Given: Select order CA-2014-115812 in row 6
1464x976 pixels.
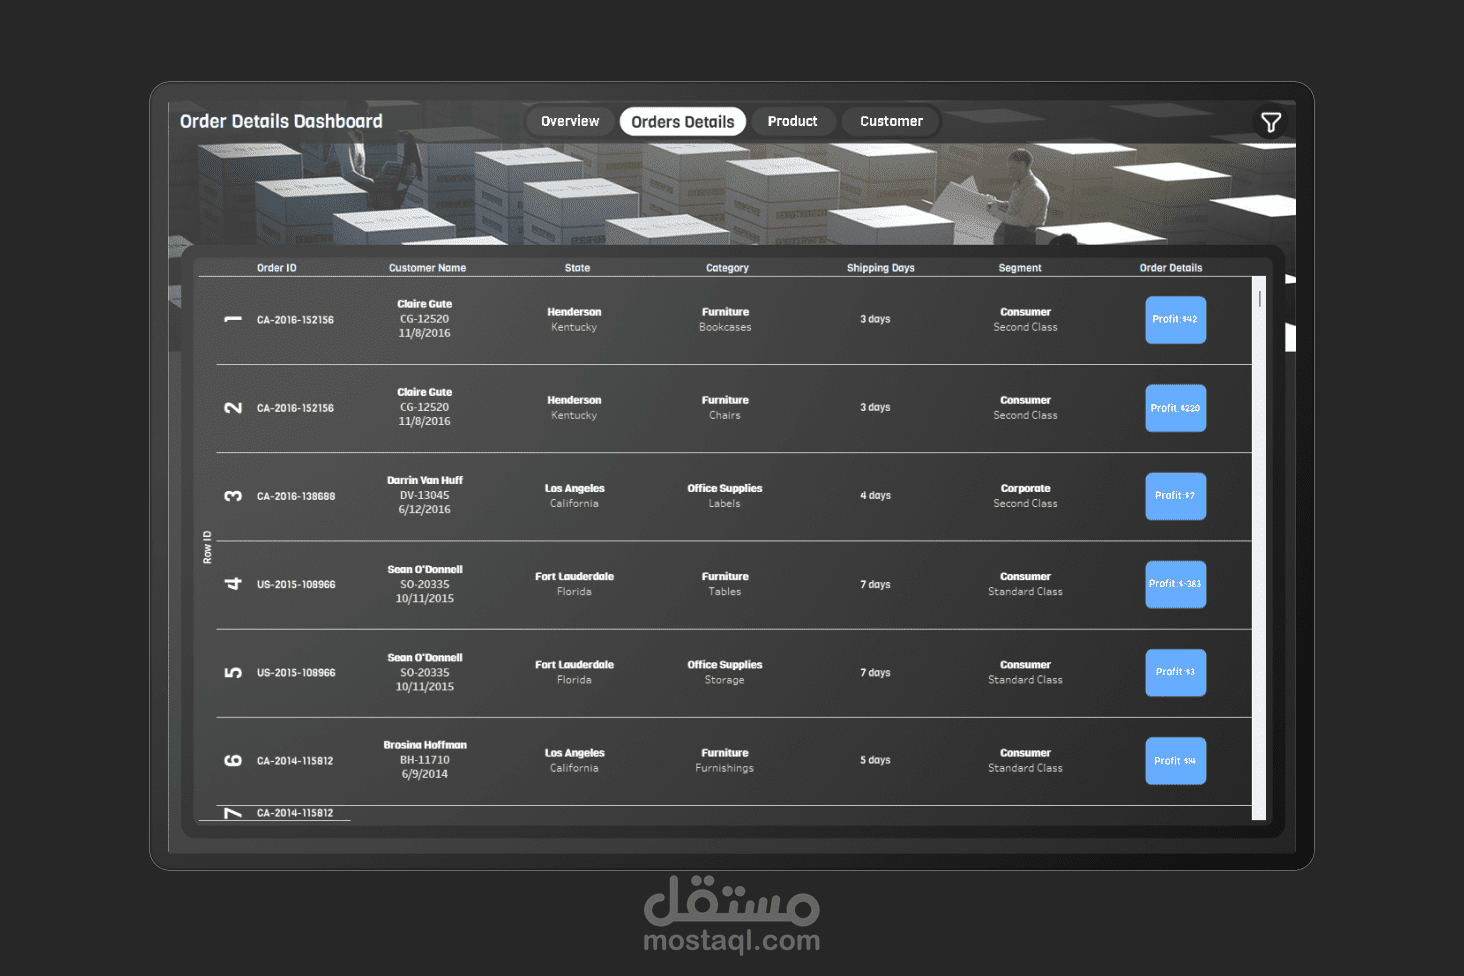Looking at the screenshot, I should tap(295, 761).
